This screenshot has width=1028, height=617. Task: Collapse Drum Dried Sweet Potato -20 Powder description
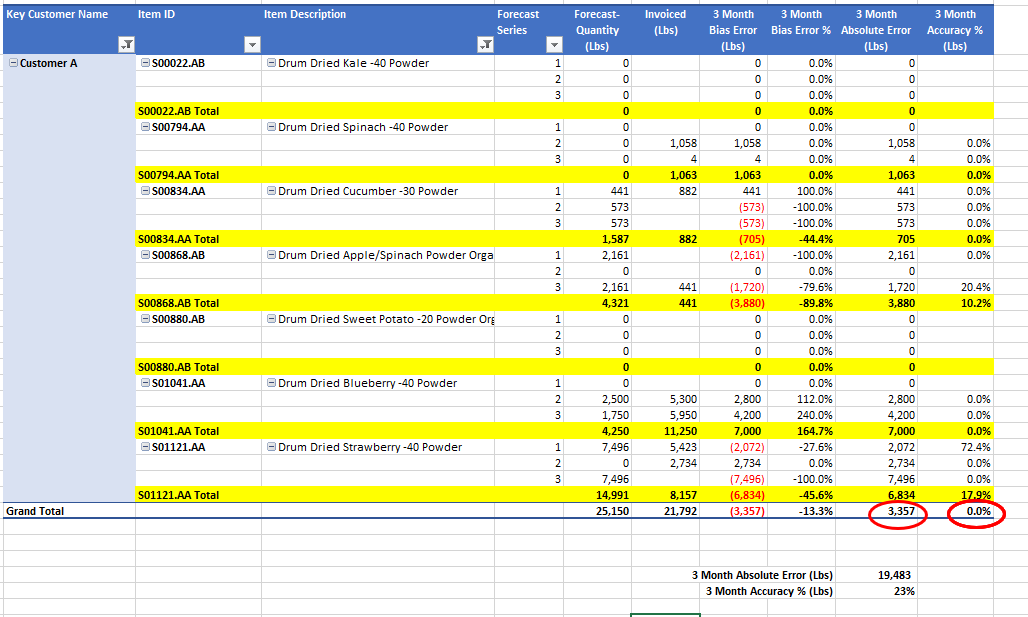pyautogui.click(x=271, y=319)
